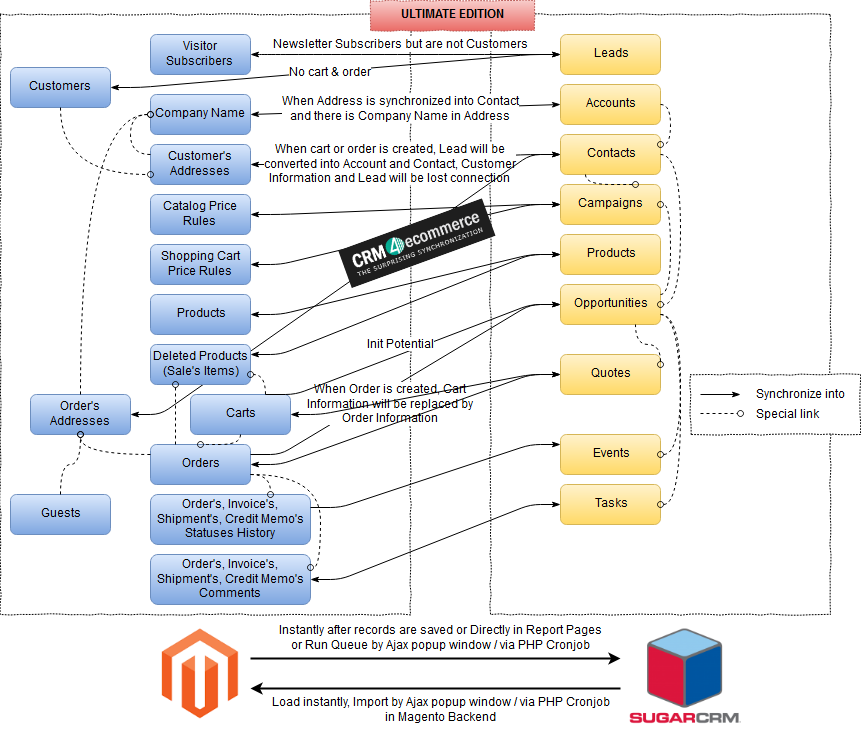Select the Orders box
Screen dimensions: 861x738
(200, 464)
